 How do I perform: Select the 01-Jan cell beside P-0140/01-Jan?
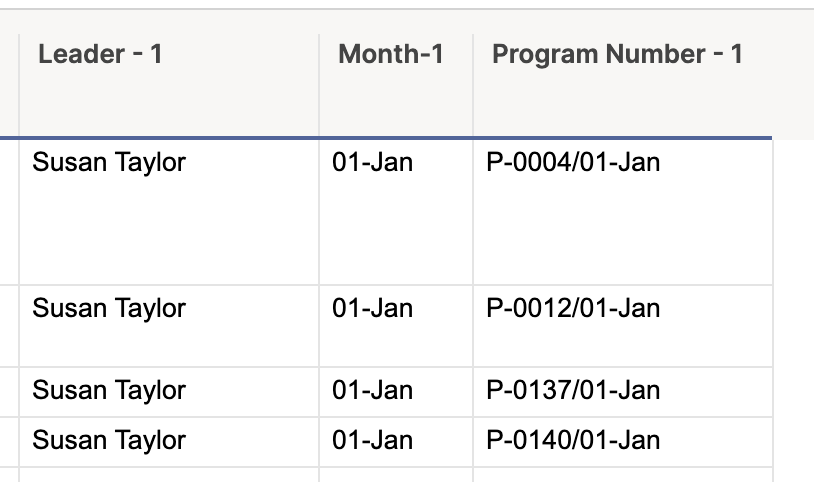(x=396, y=442)
